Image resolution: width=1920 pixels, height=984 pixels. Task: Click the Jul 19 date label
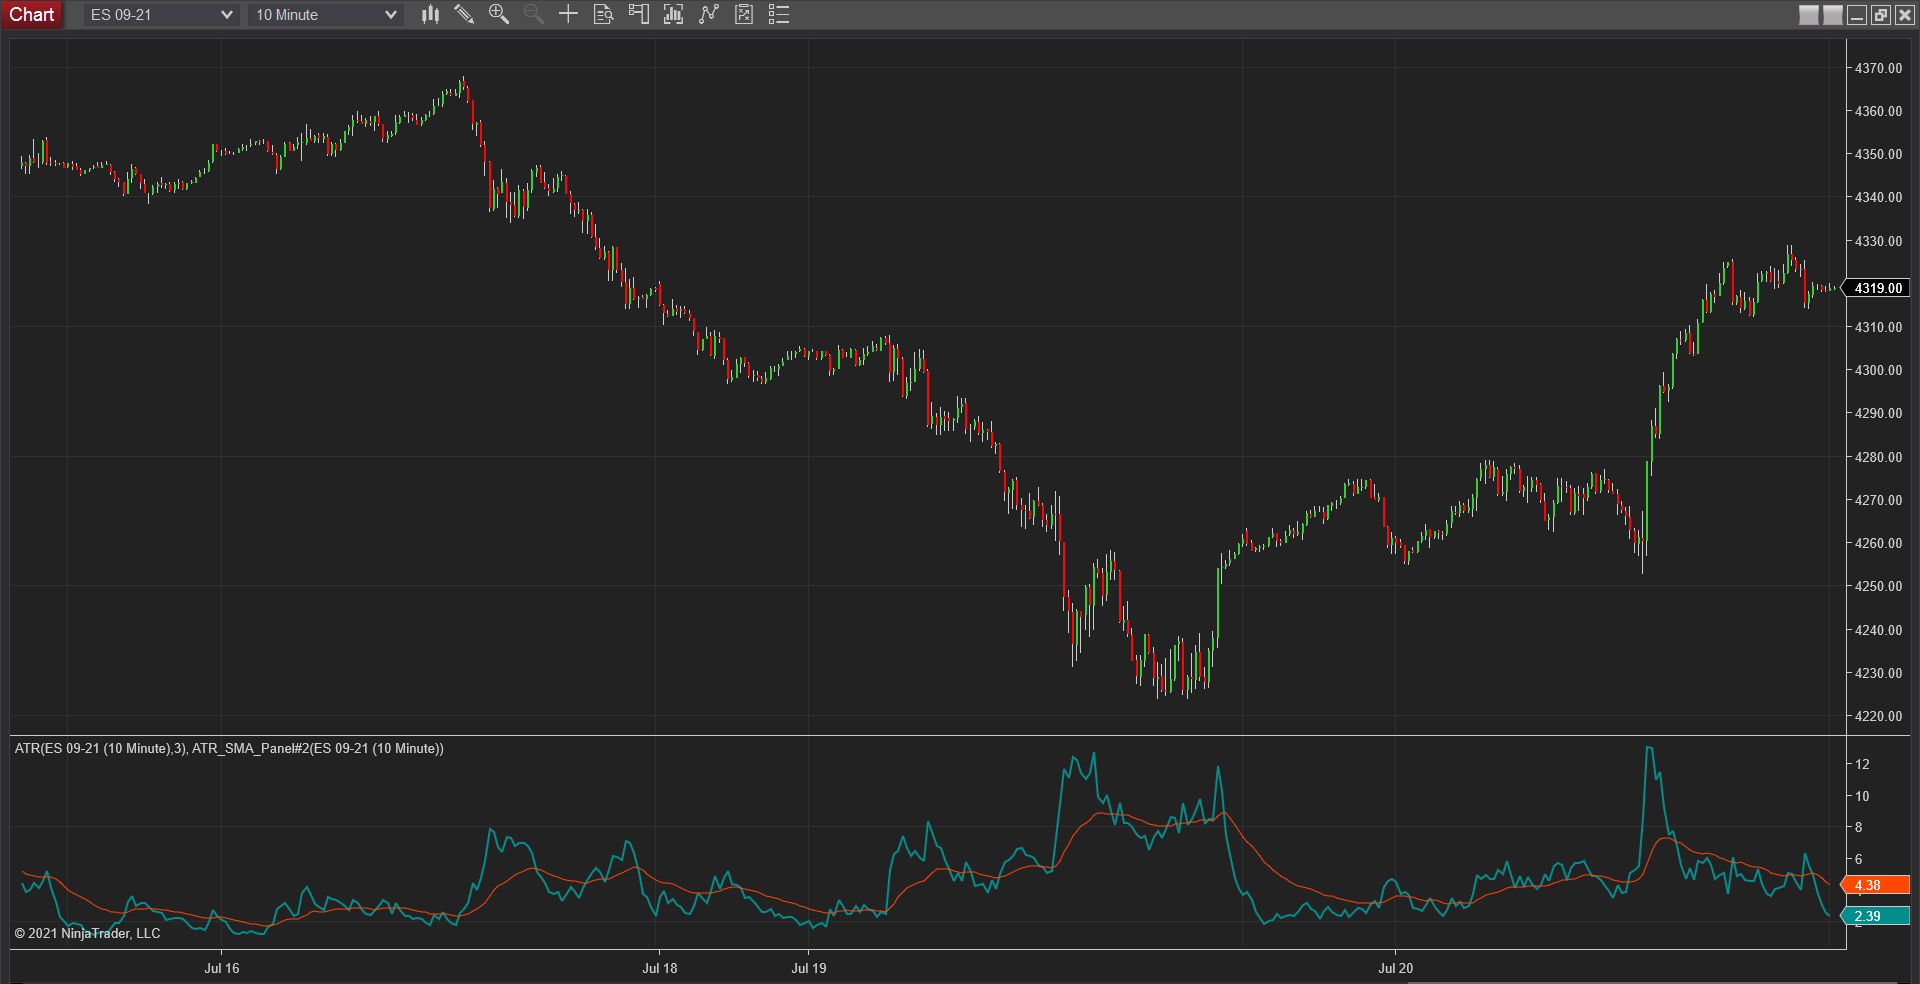[809, 968]
